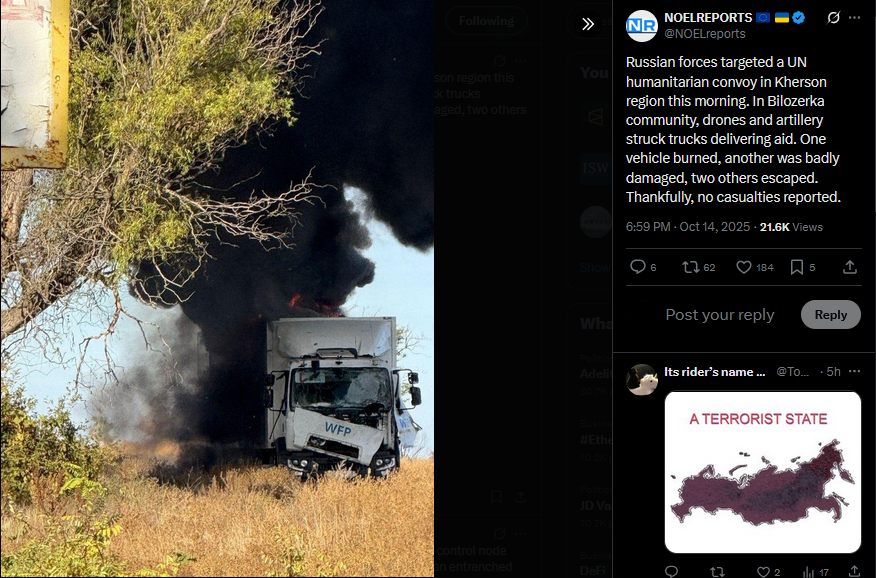The height and width of the screenshot is (578, 876).
Task: Focus the Post your reply field
Action: pos(720,315)
